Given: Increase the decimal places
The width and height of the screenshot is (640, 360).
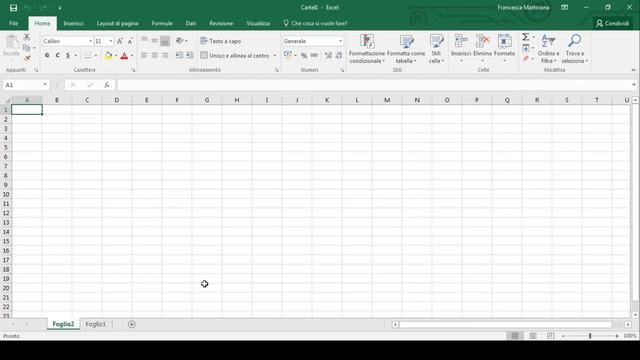Looking at the screenshot, I should (x=328, y=56).
